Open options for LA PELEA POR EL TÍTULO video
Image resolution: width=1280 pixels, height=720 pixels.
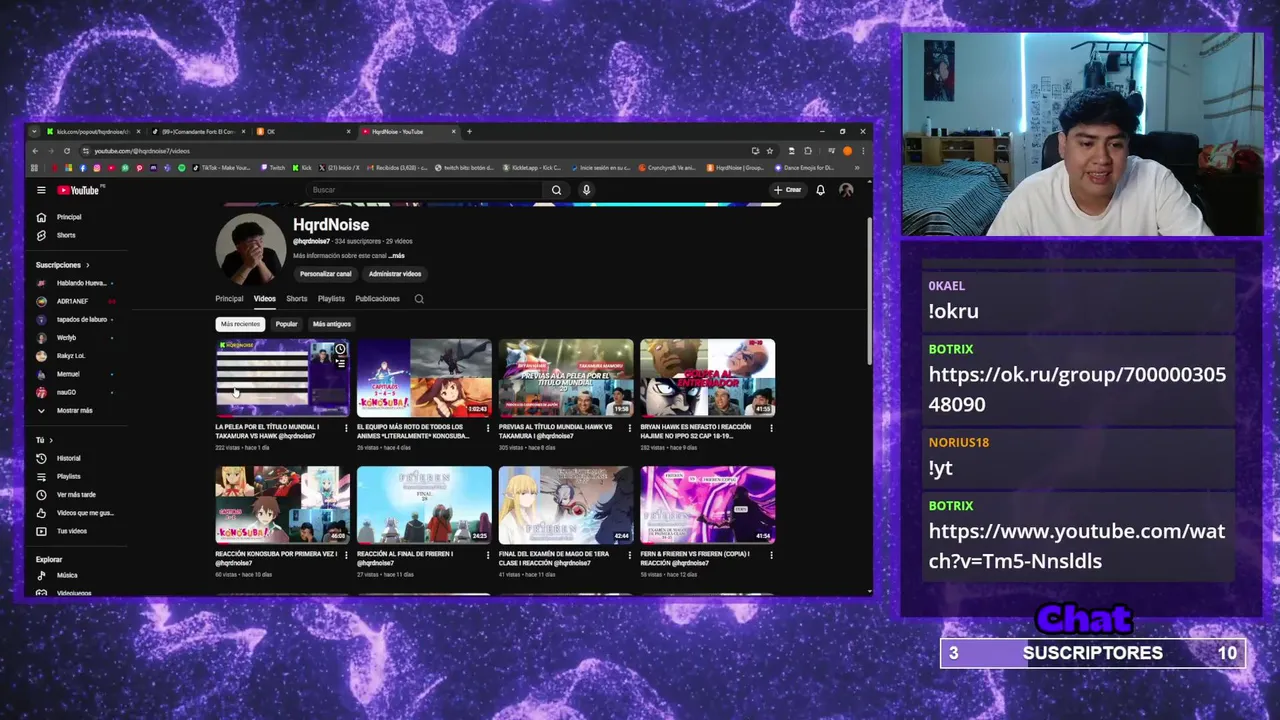tap(346, 428)
